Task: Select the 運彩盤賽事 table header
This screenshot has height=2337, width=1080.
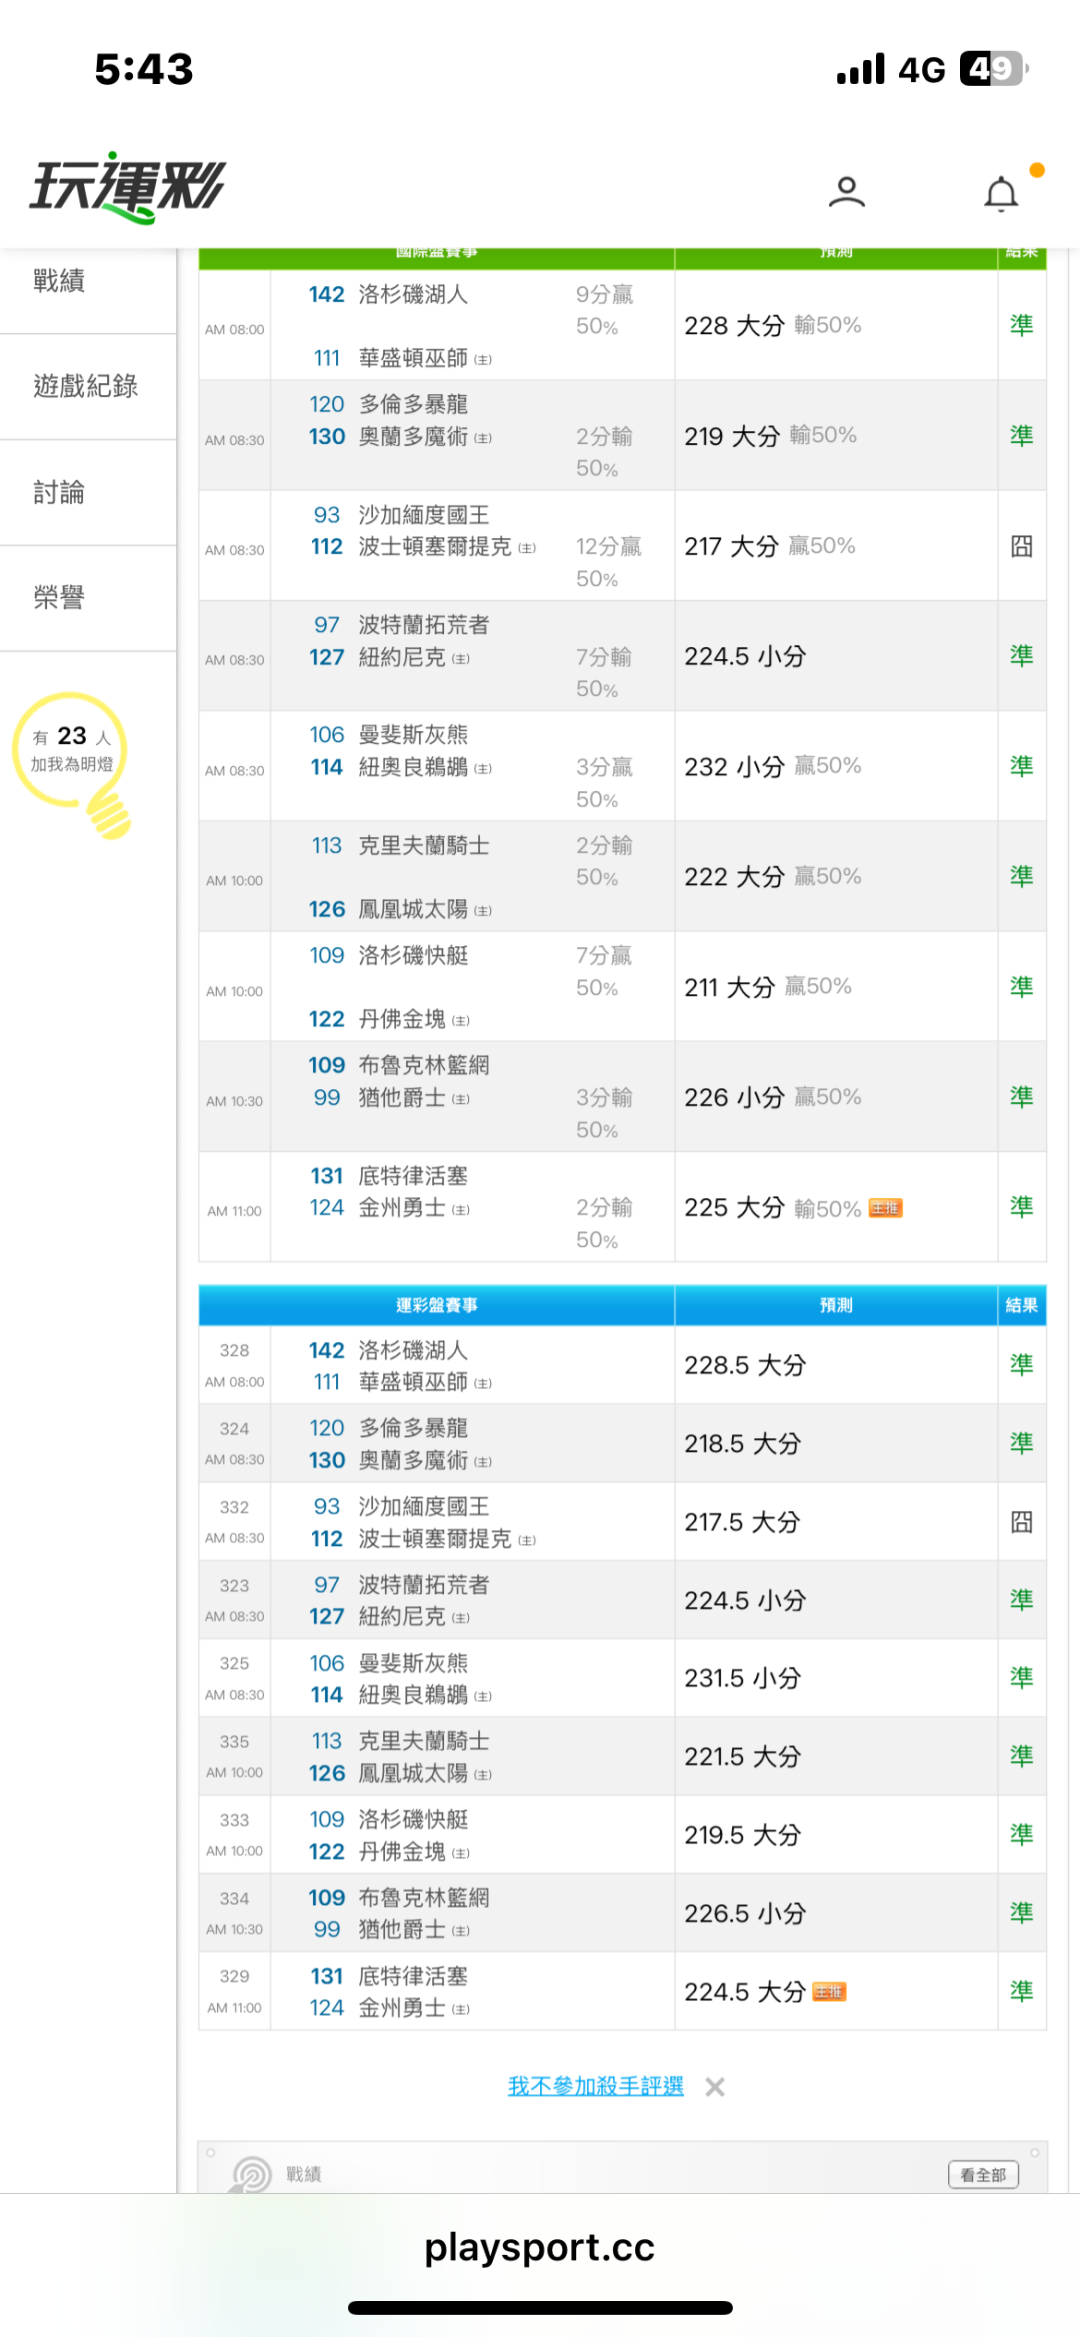Action: 436,1305
